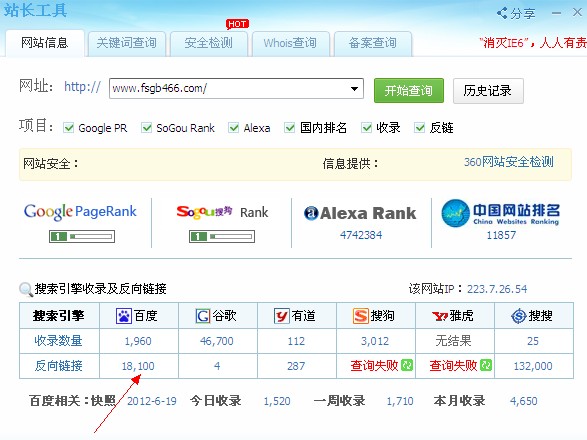Click the Sogou search engine icon
This screenshot has width=587, height=440.
(x=361, y=316)
